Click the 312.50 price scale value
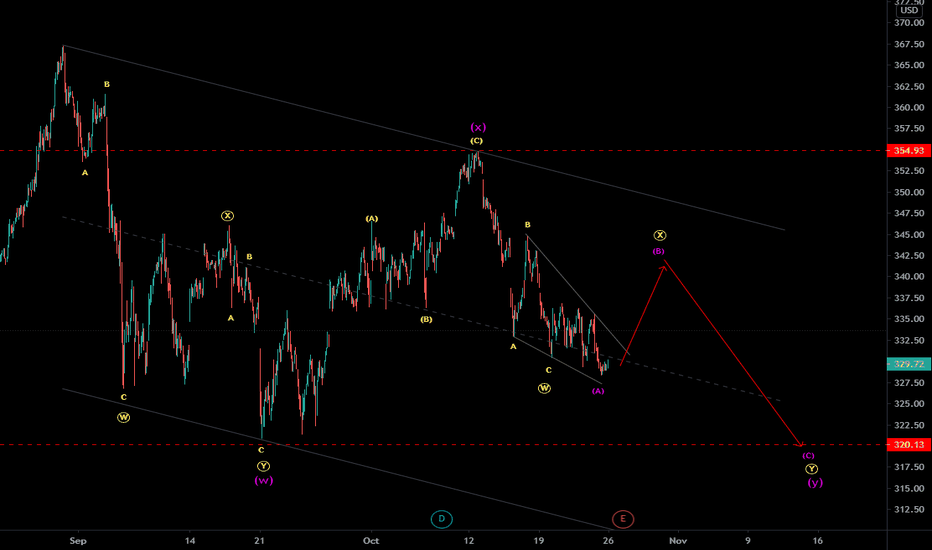The height and width of the screenshot is (550, 932). pyautogui.click(x=909, y=510)
